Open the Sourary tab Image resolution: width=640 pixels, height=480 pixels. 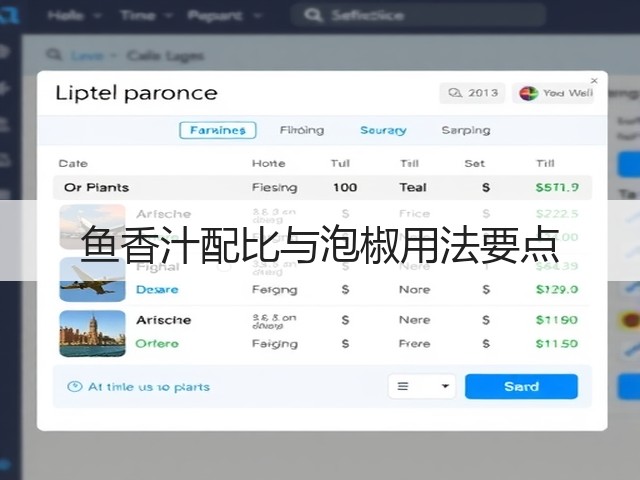click(383, 130)
